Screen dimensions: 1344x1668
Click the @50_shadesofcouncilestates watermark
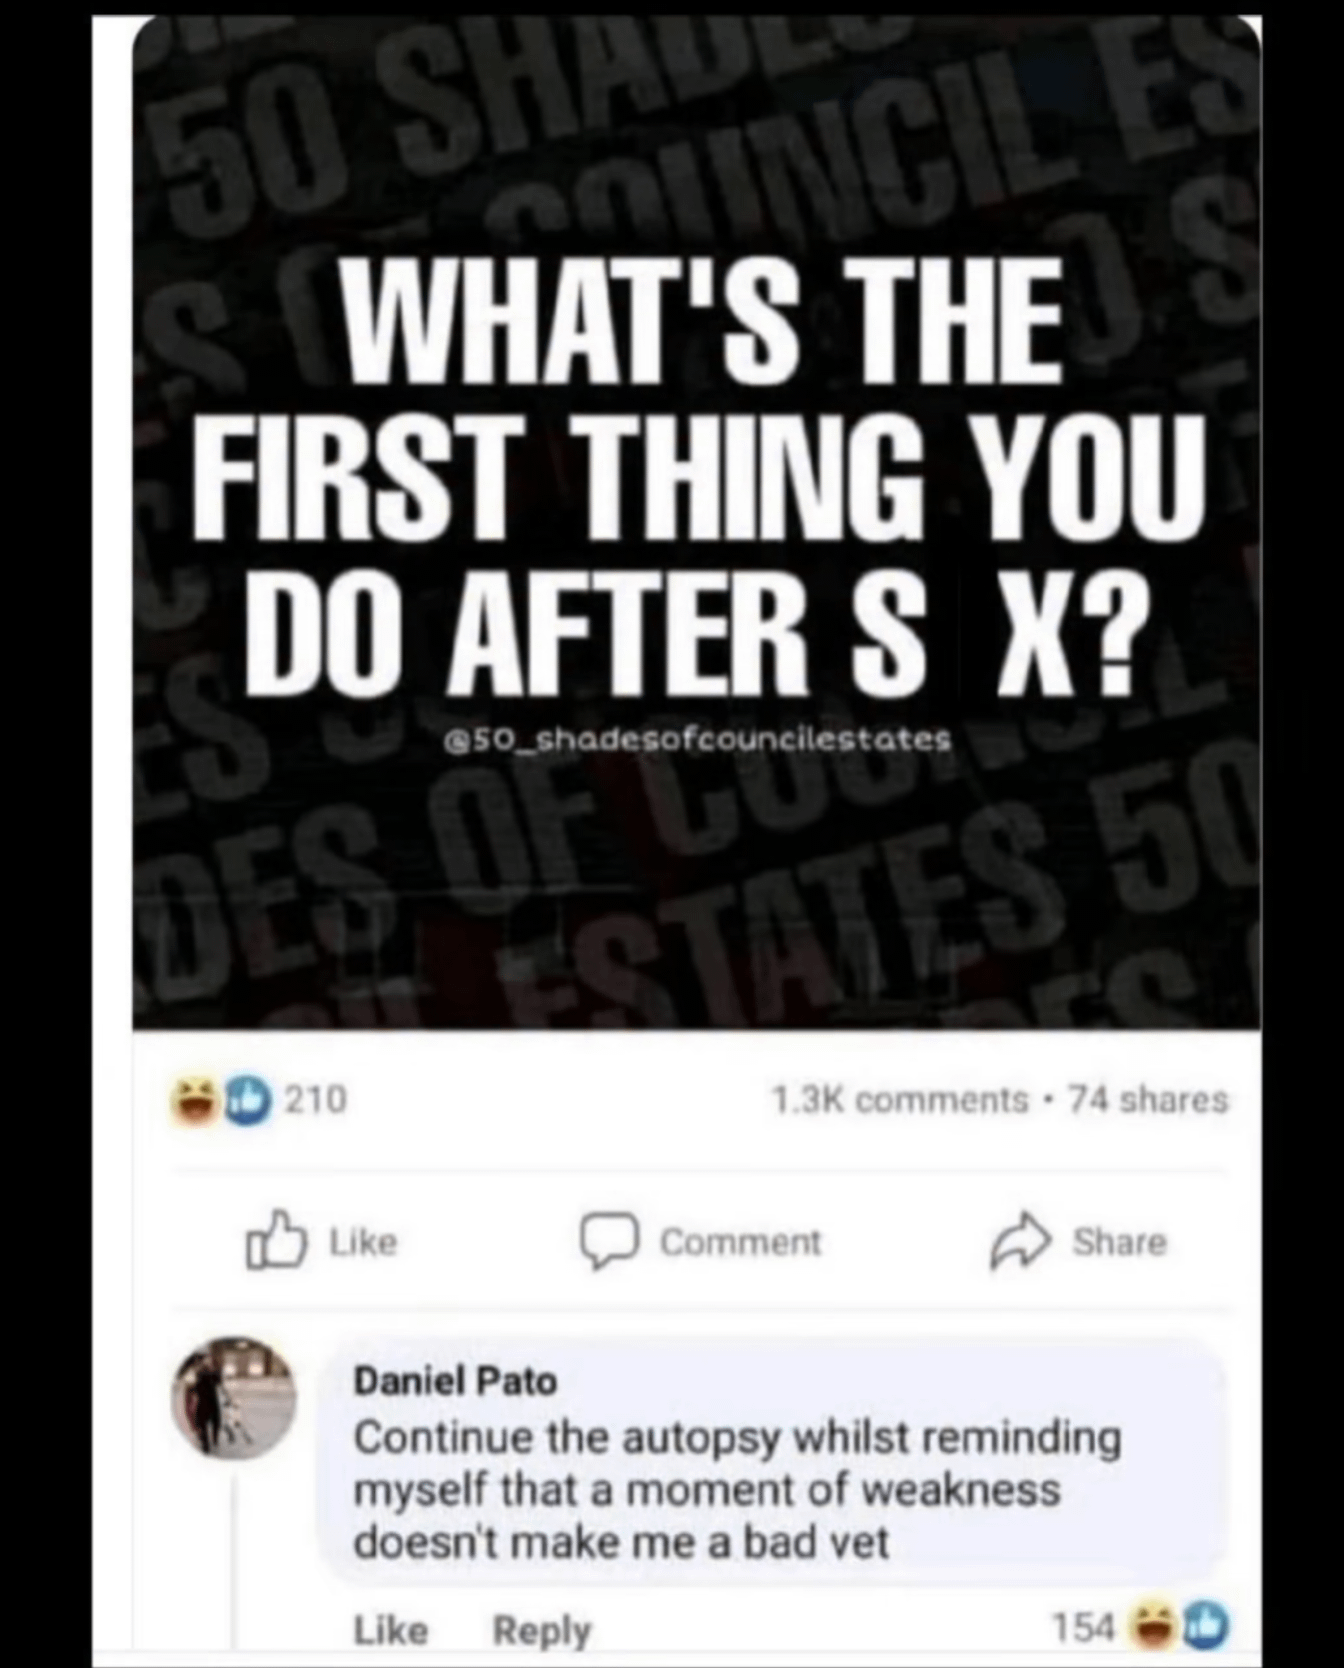(x=697, y=741)
